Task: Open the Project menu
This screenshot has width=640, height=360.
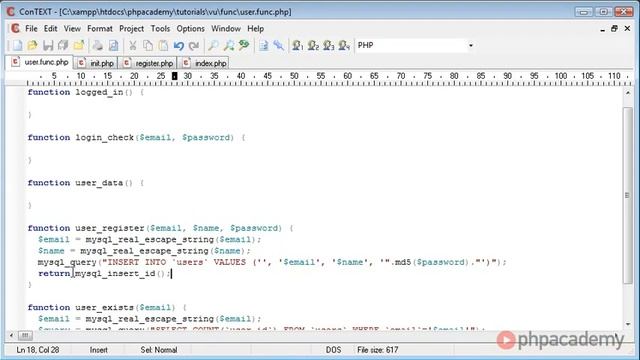Action: point(131,29)
